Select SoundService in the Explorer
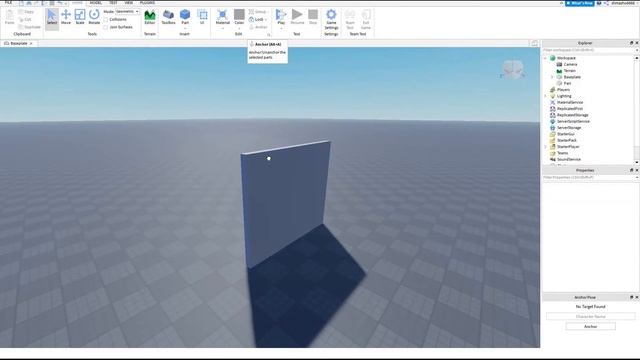This screenshot has height=360, width=640. point(569,160)
